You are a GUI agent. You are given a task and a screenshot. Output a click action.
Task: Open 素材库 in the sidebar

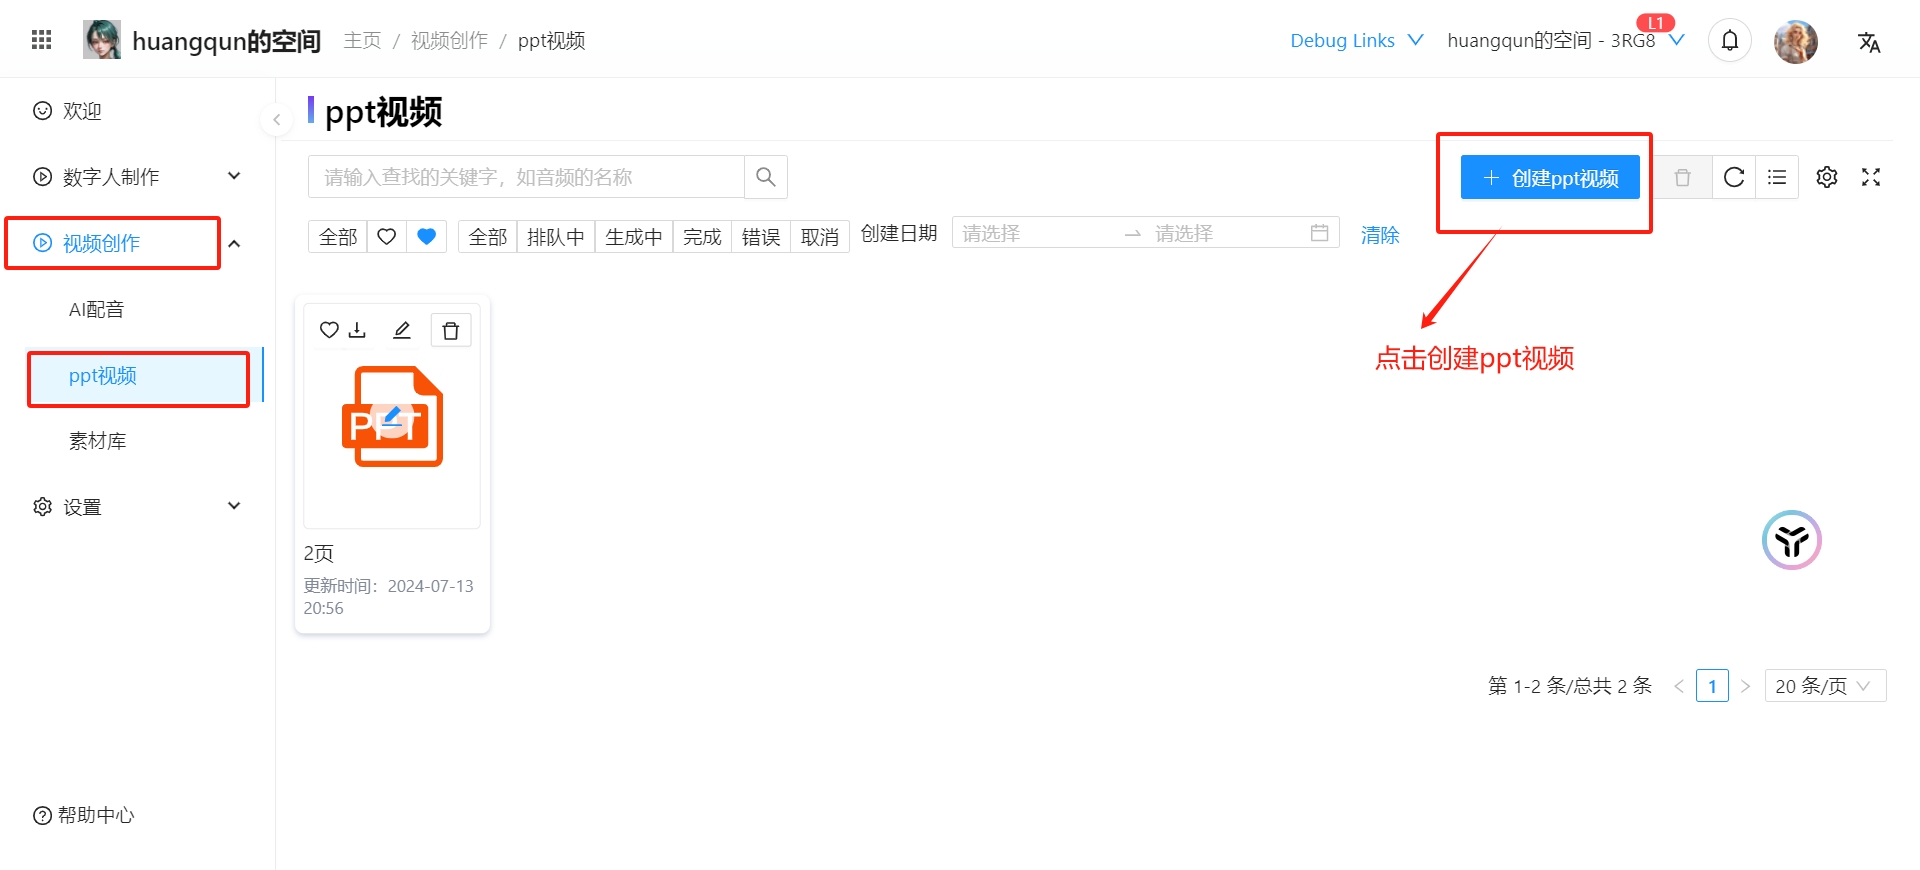coord(98,441)
